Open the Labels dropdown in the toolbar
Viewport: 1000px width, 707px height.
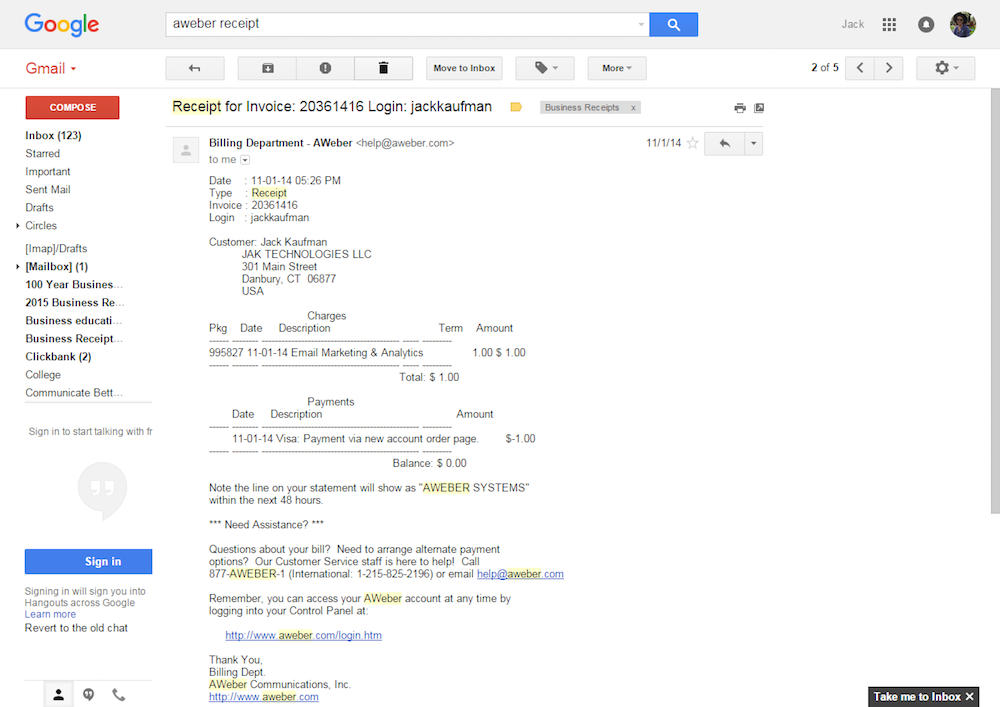[551, 68]
